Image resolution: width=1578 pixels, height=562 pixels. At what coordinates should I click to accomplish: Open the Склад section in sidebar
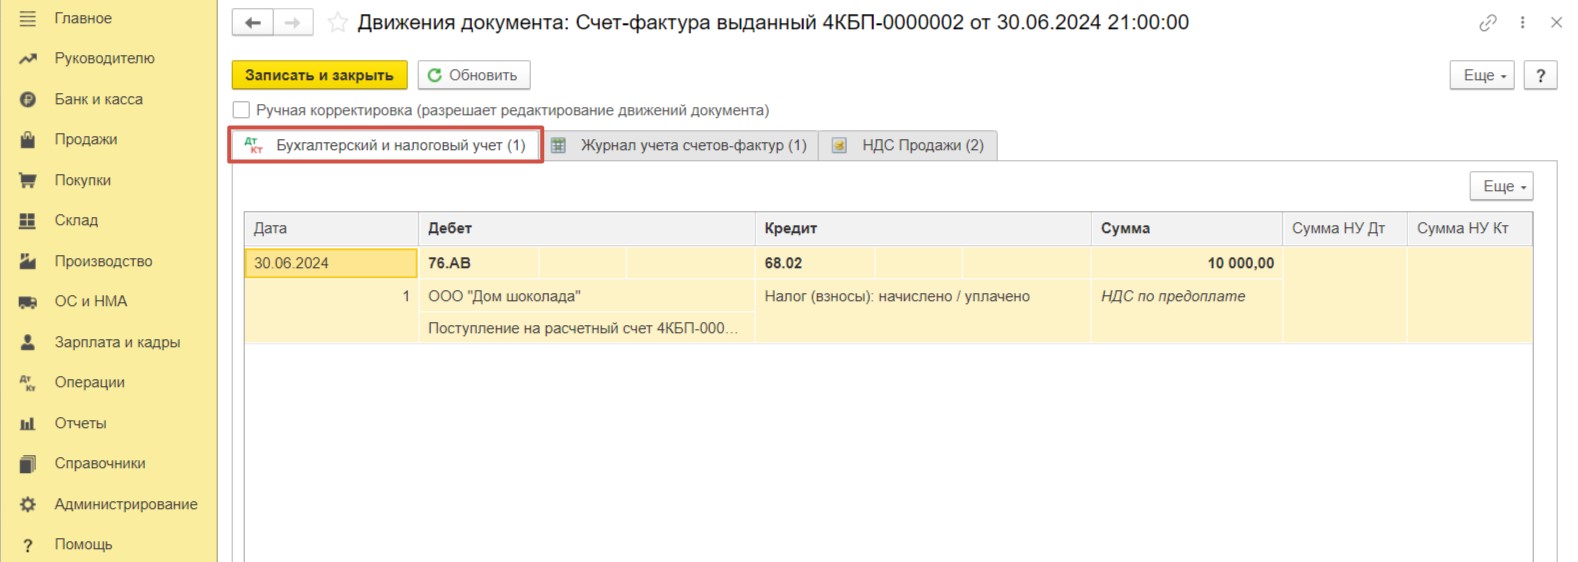click(x=76, y=220)
